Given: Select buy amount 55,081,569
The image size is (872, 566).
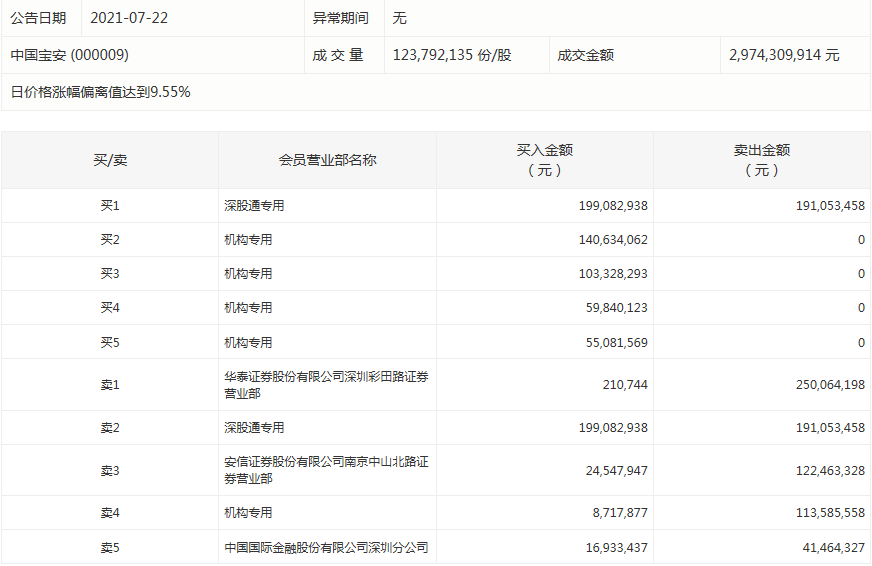Looking at the screenshot, I should pyautogui.click(x=617, y=342).
